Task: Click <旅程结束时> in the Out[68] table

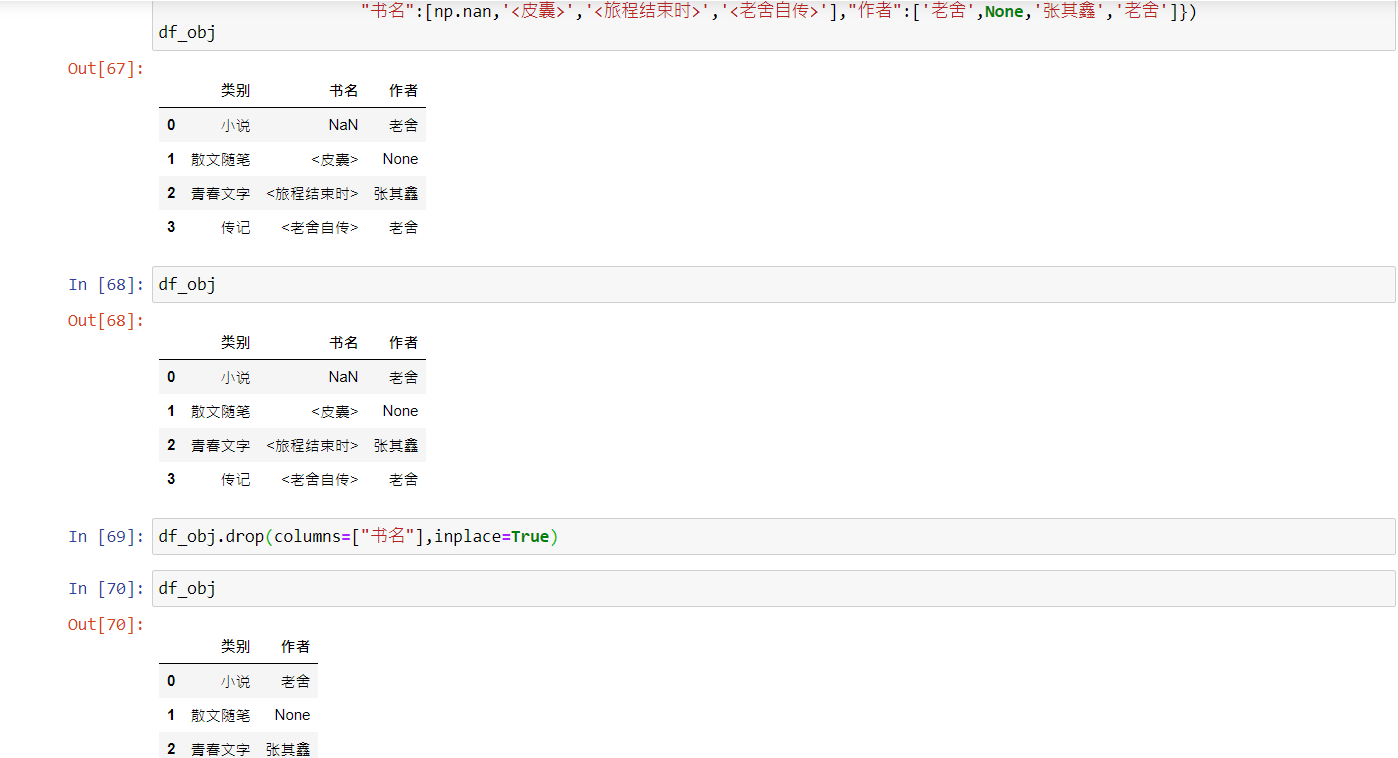Action: [313, 445]
